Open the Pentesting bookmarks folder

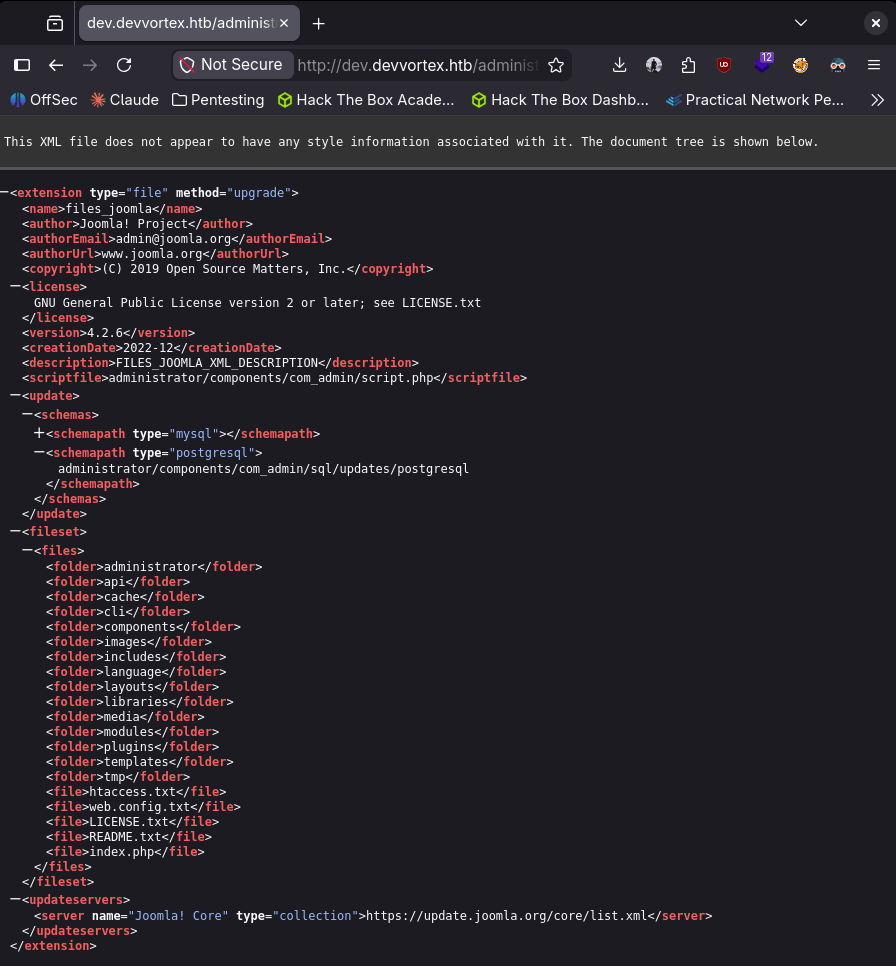pos(218,100)
